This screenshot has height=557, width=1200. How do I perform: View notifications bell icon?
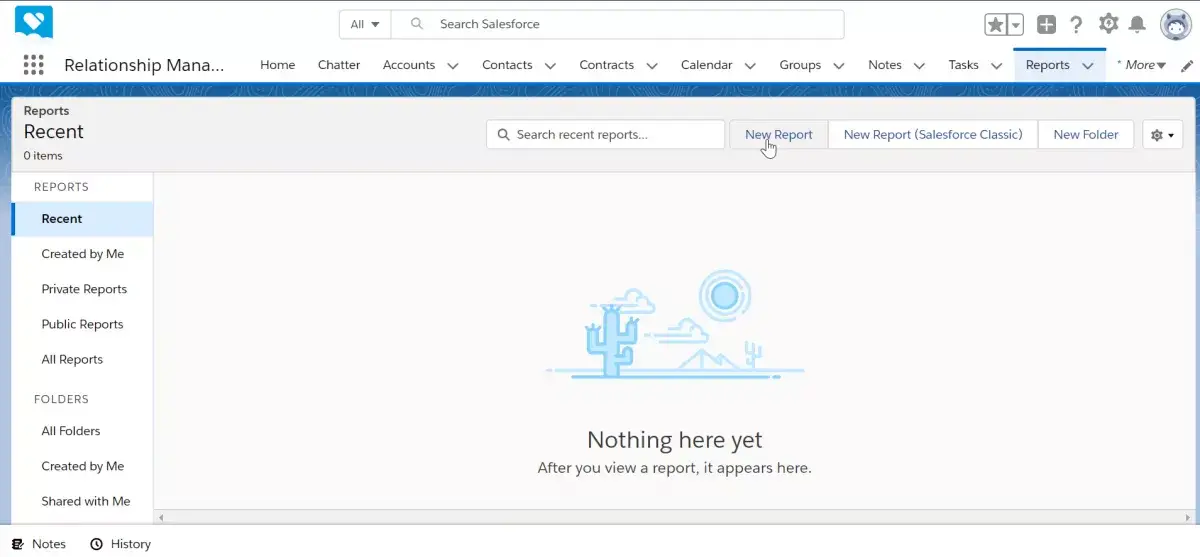pos(1137,25)
